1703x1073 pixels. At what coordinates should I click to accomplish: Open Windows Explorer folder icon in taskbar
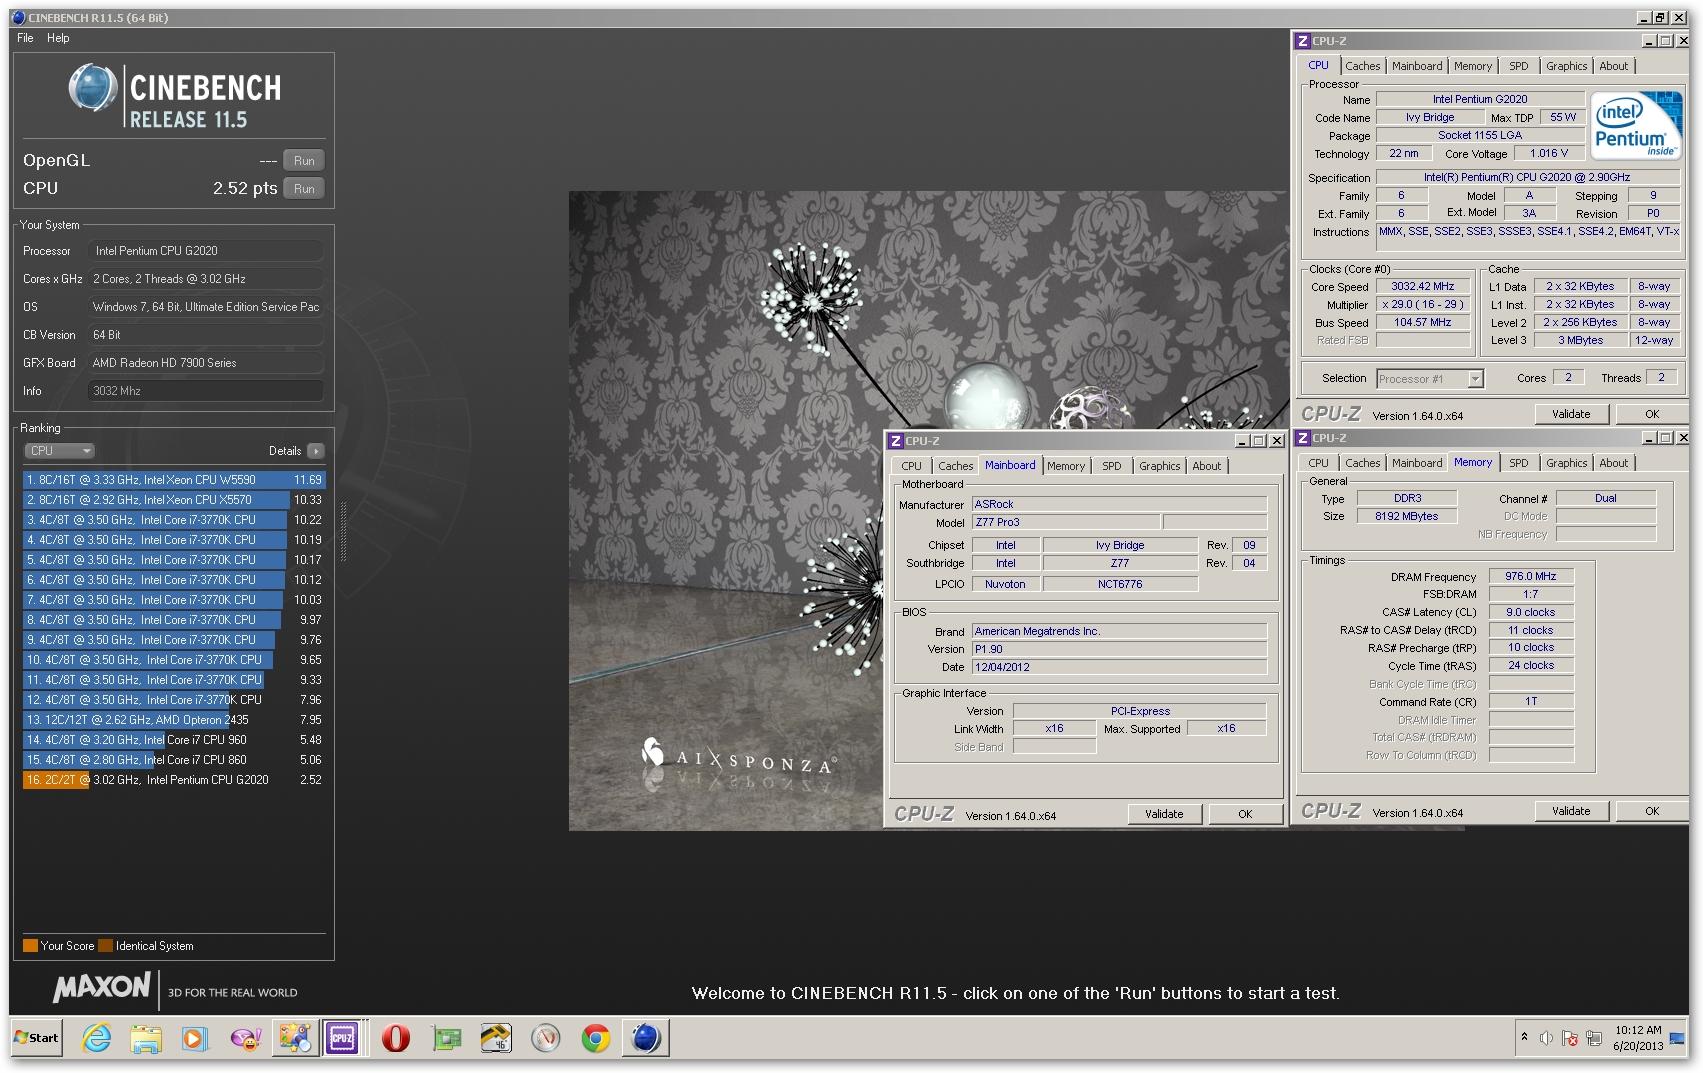click(x=146, y=1038)
